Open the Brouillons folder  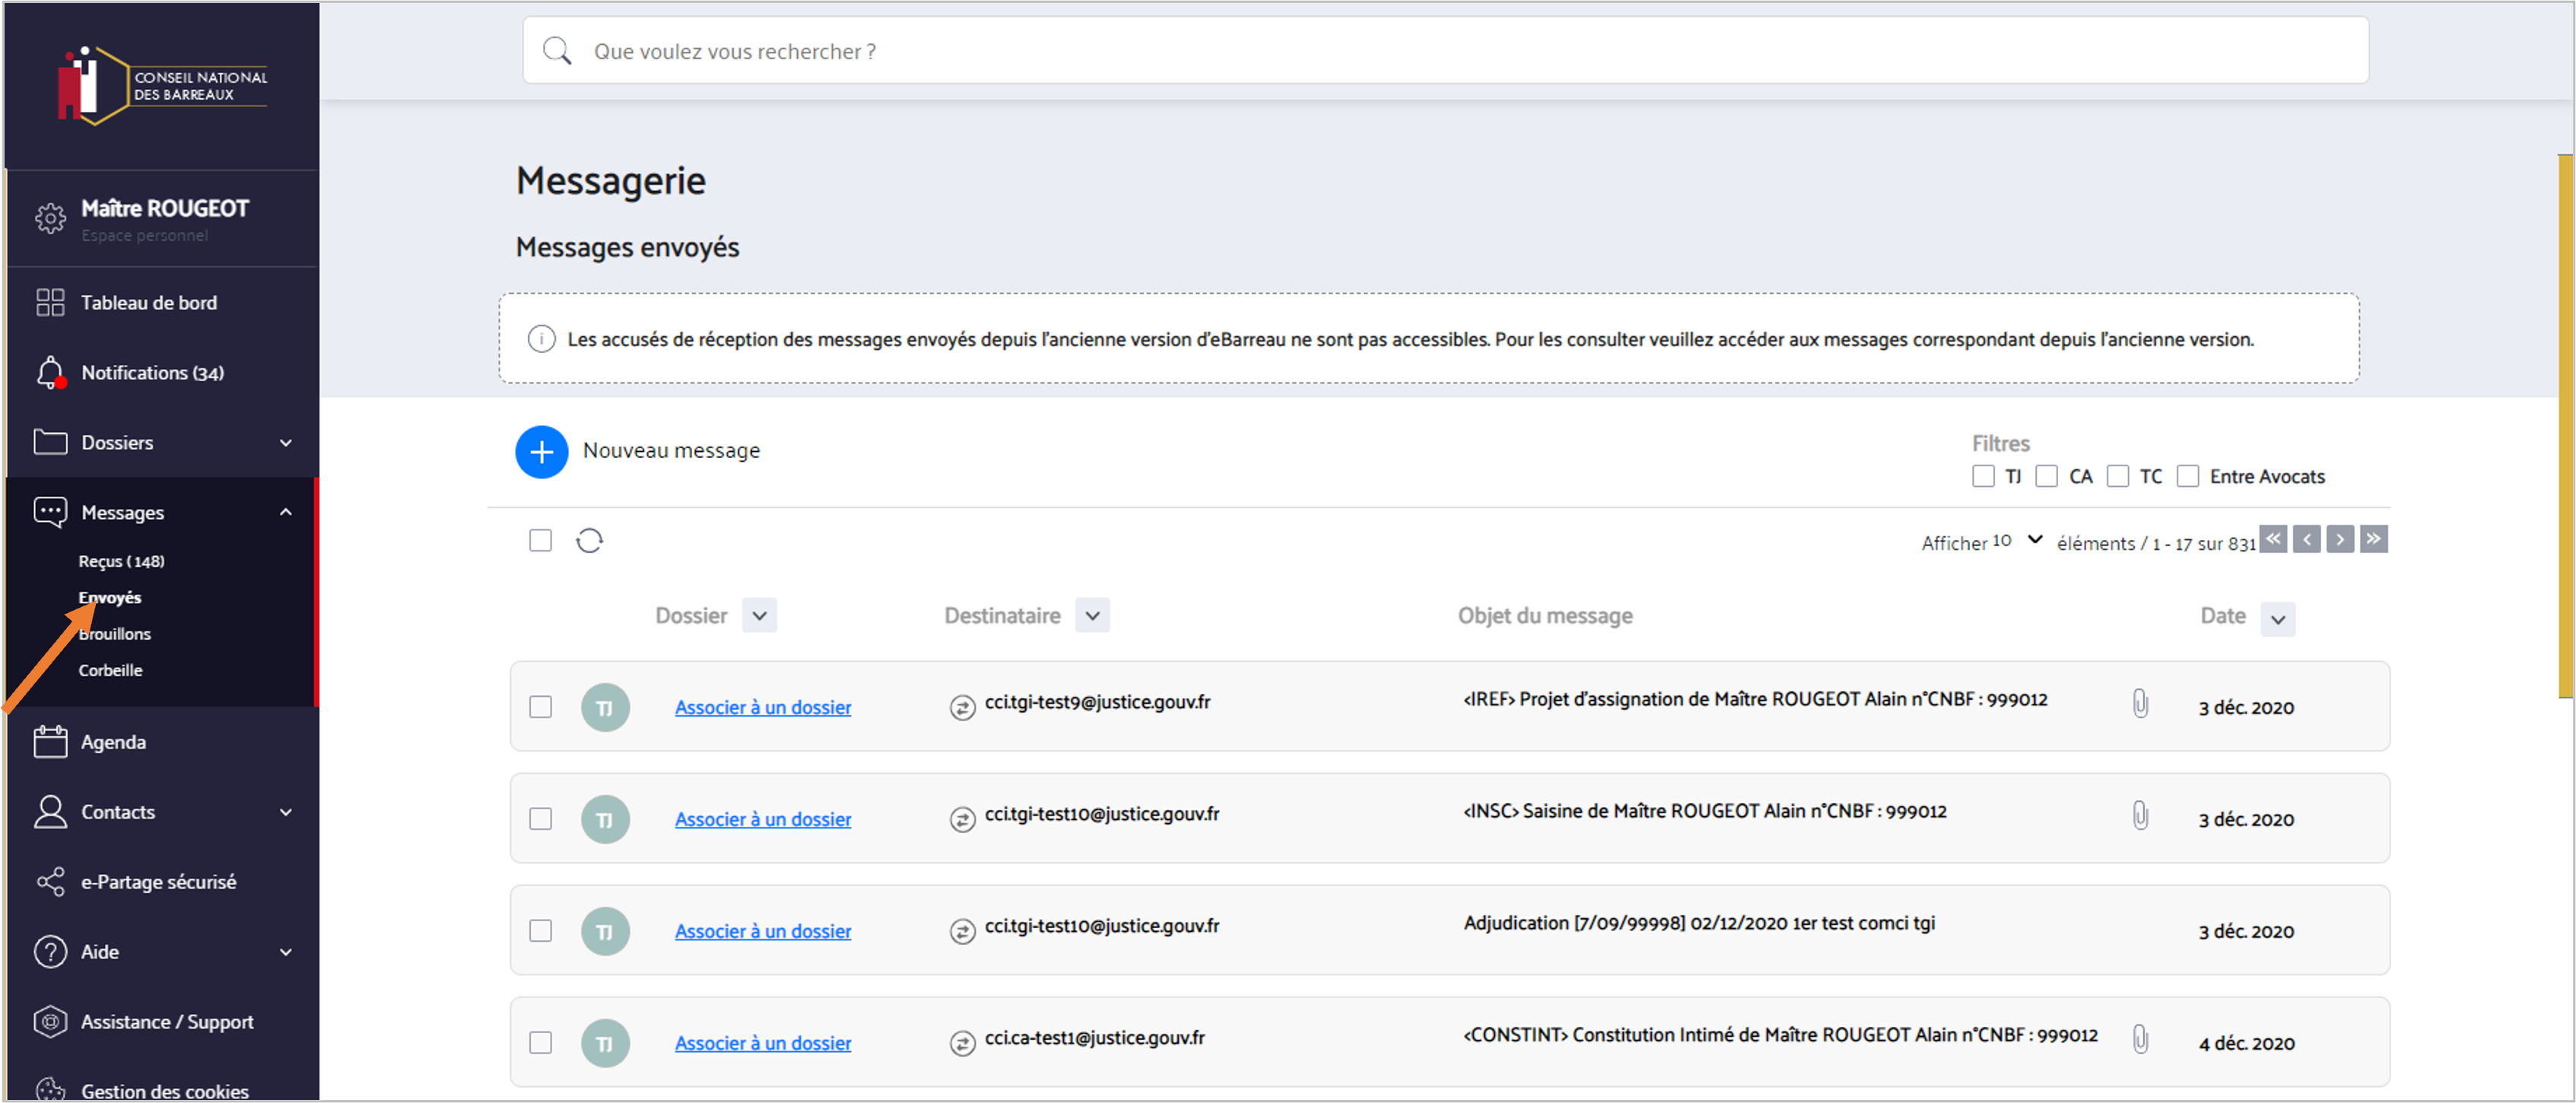(115, 634)
